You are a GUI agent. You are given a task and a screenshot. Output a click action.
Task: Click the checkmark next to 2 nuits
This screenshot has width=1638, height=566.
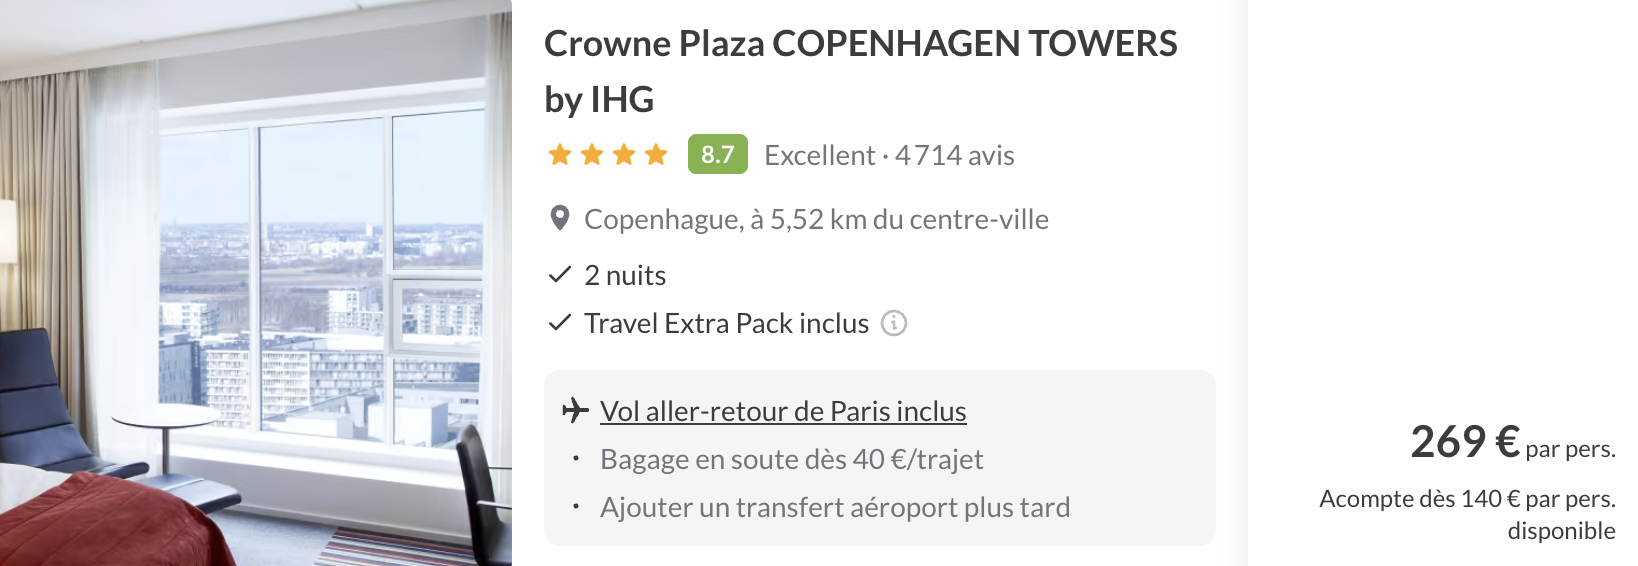coord(560,275)
